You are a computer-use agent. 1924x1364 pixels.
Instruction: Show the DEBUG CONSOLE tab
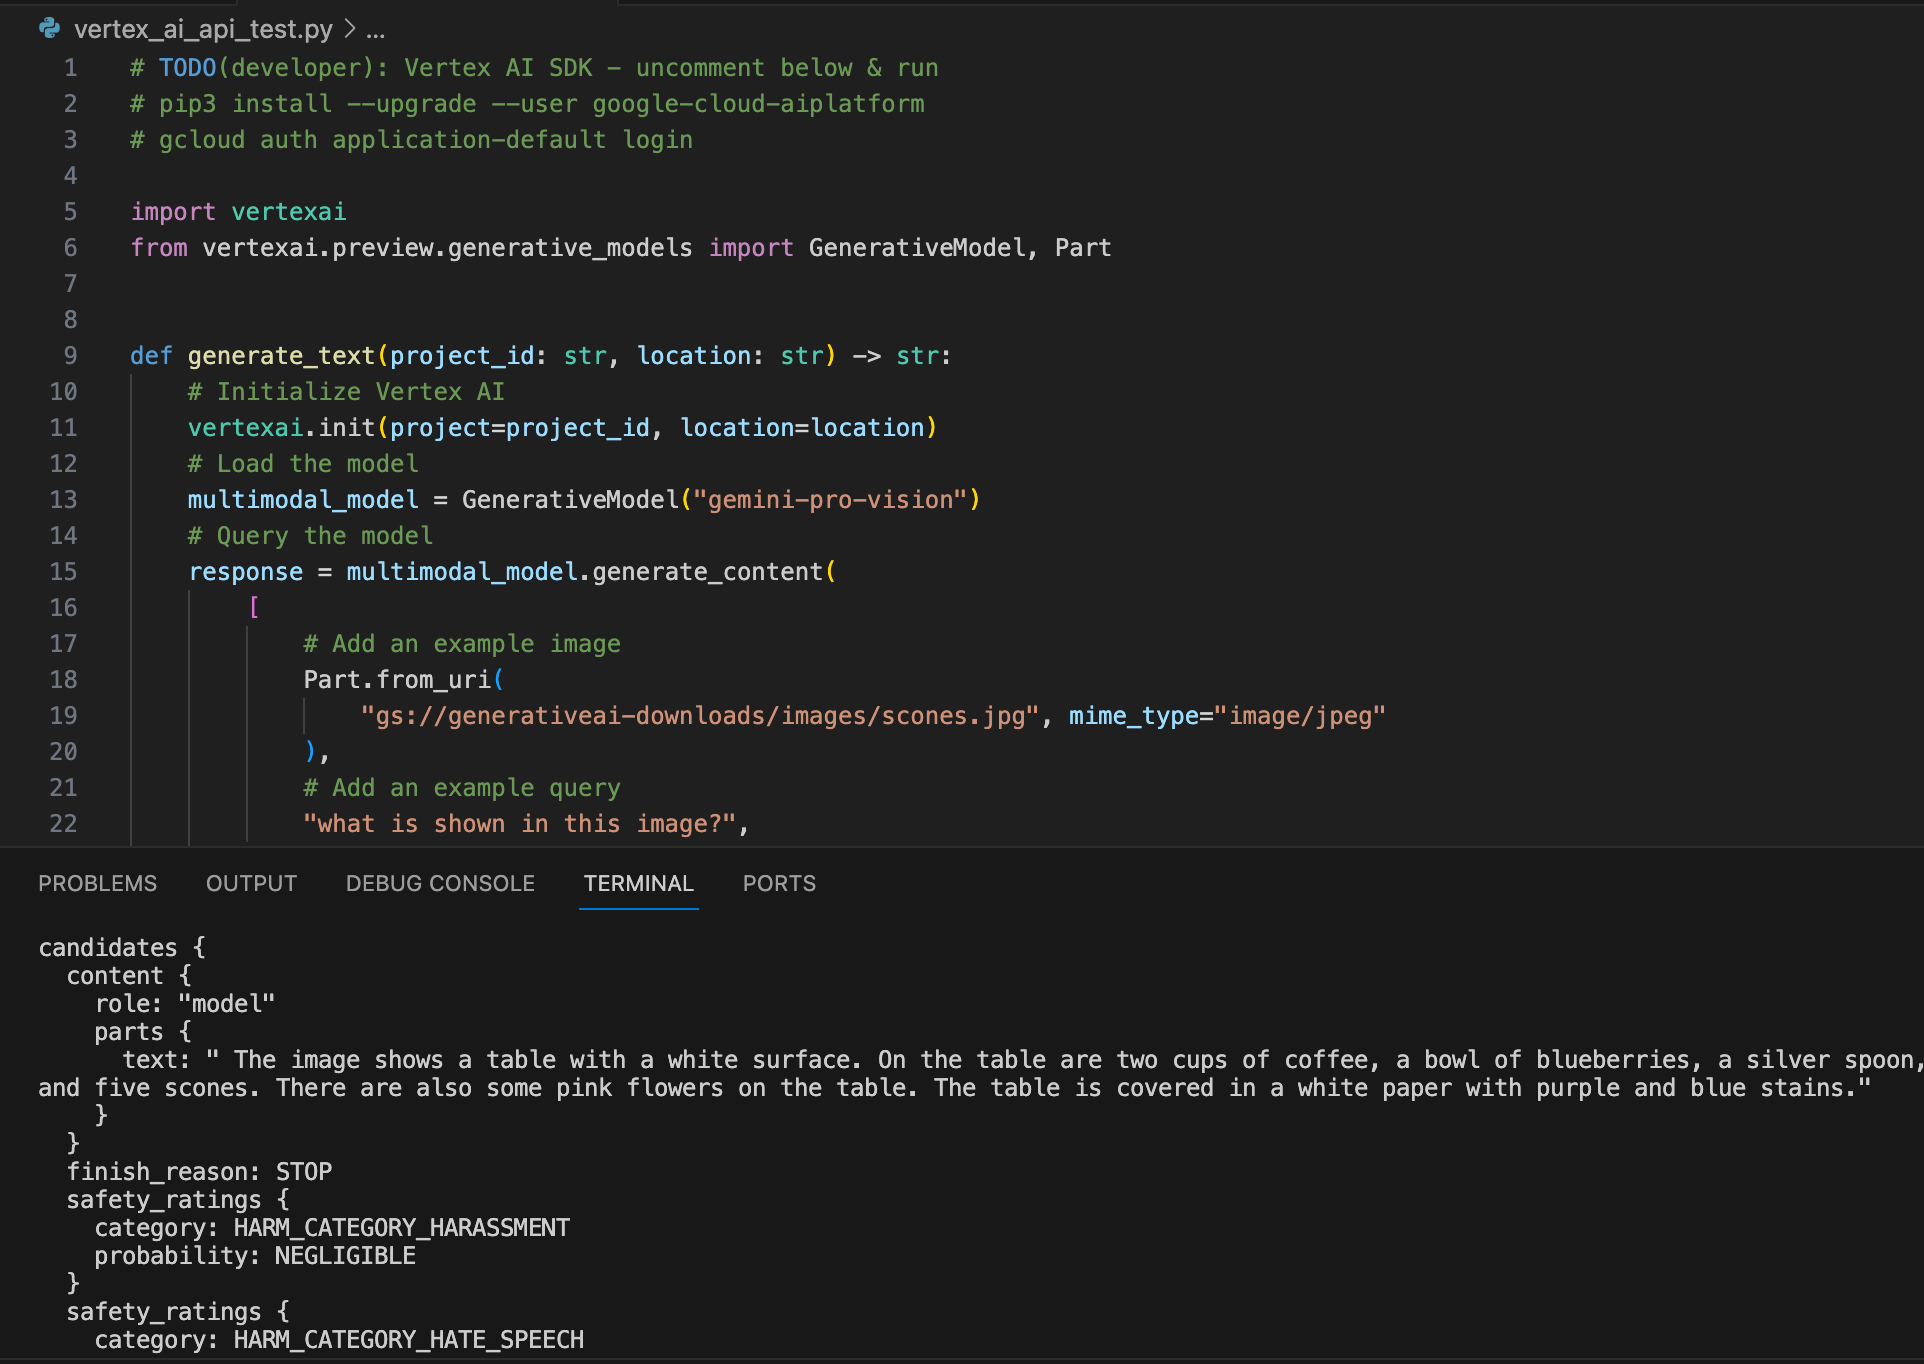(x=440, y=884)
